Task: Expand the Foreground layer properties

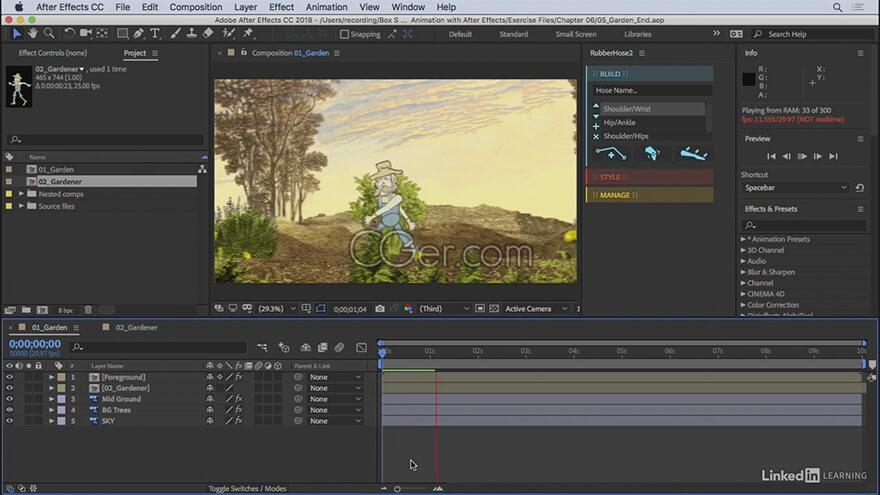Action: tap(51, 377)
